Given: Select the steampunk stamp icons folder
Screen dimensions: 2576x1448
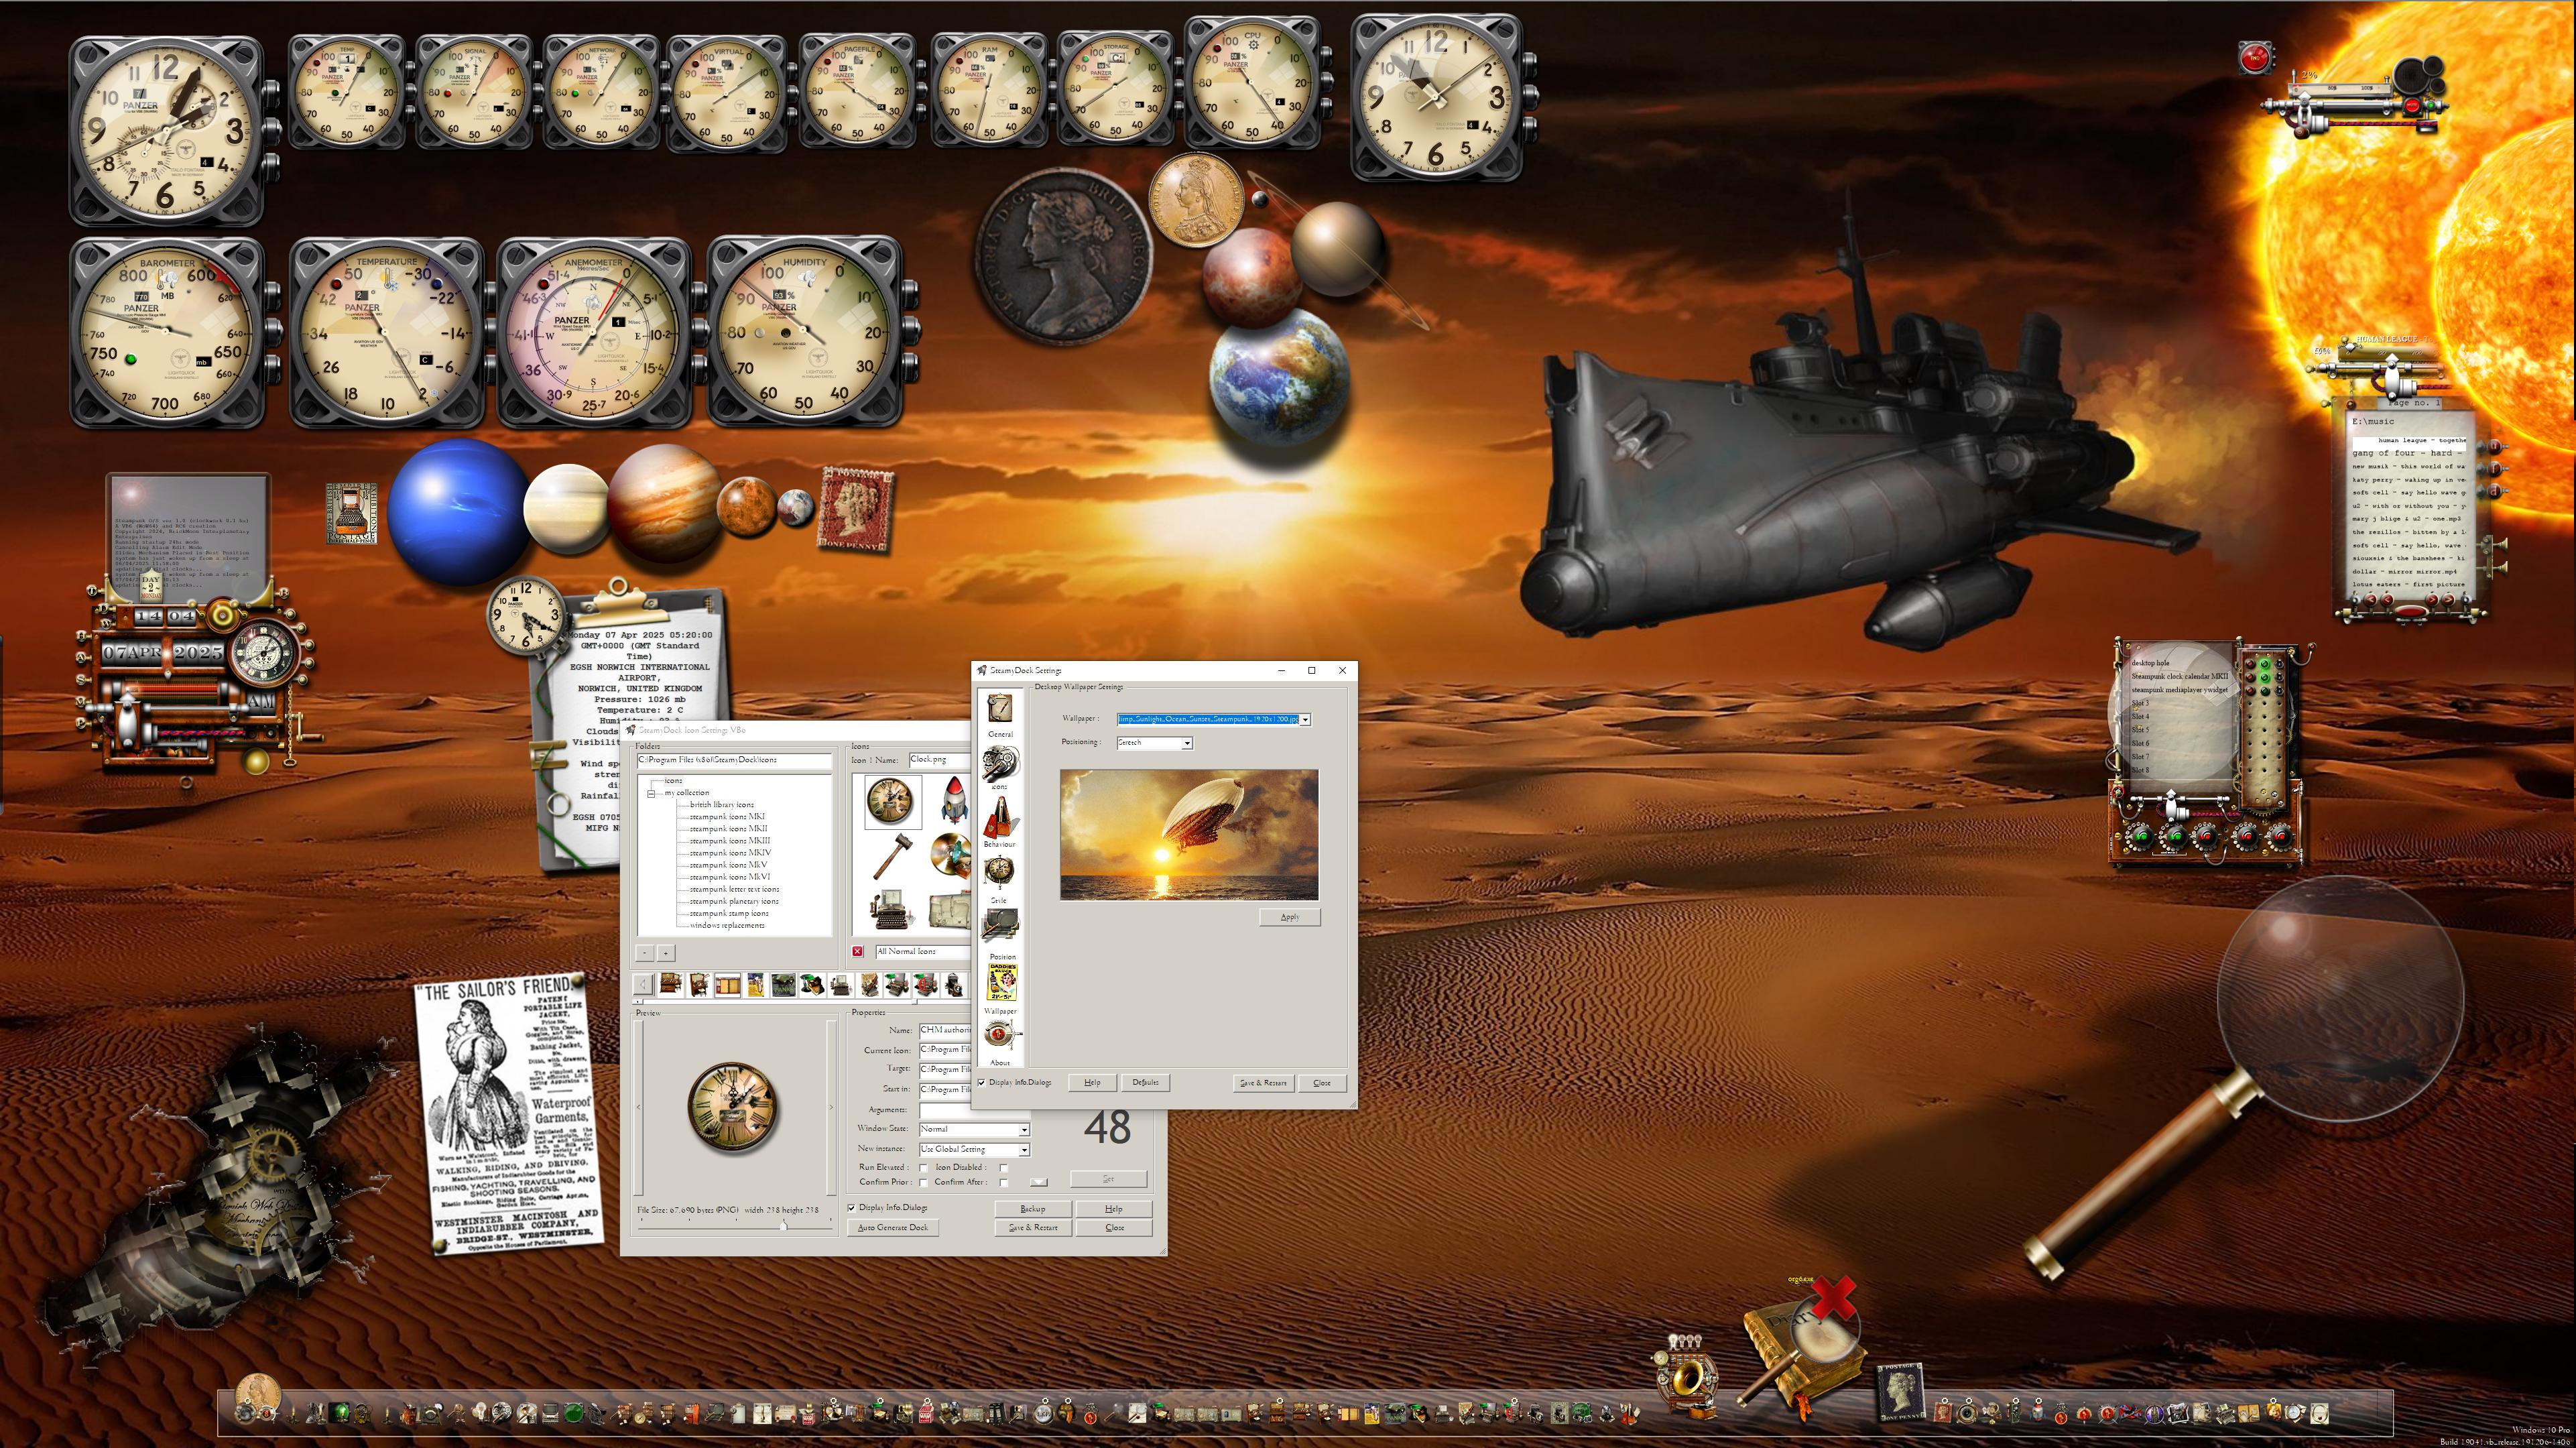Looking at the screenshot, I should pos(729,914).
